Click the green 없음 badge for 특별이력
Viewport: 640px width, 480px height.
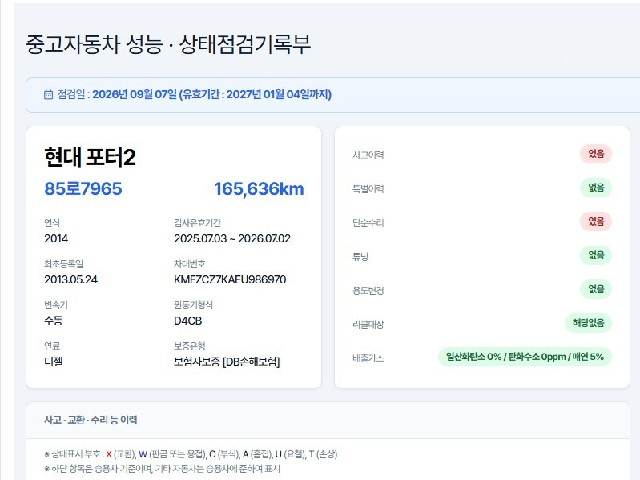(596, 188)
